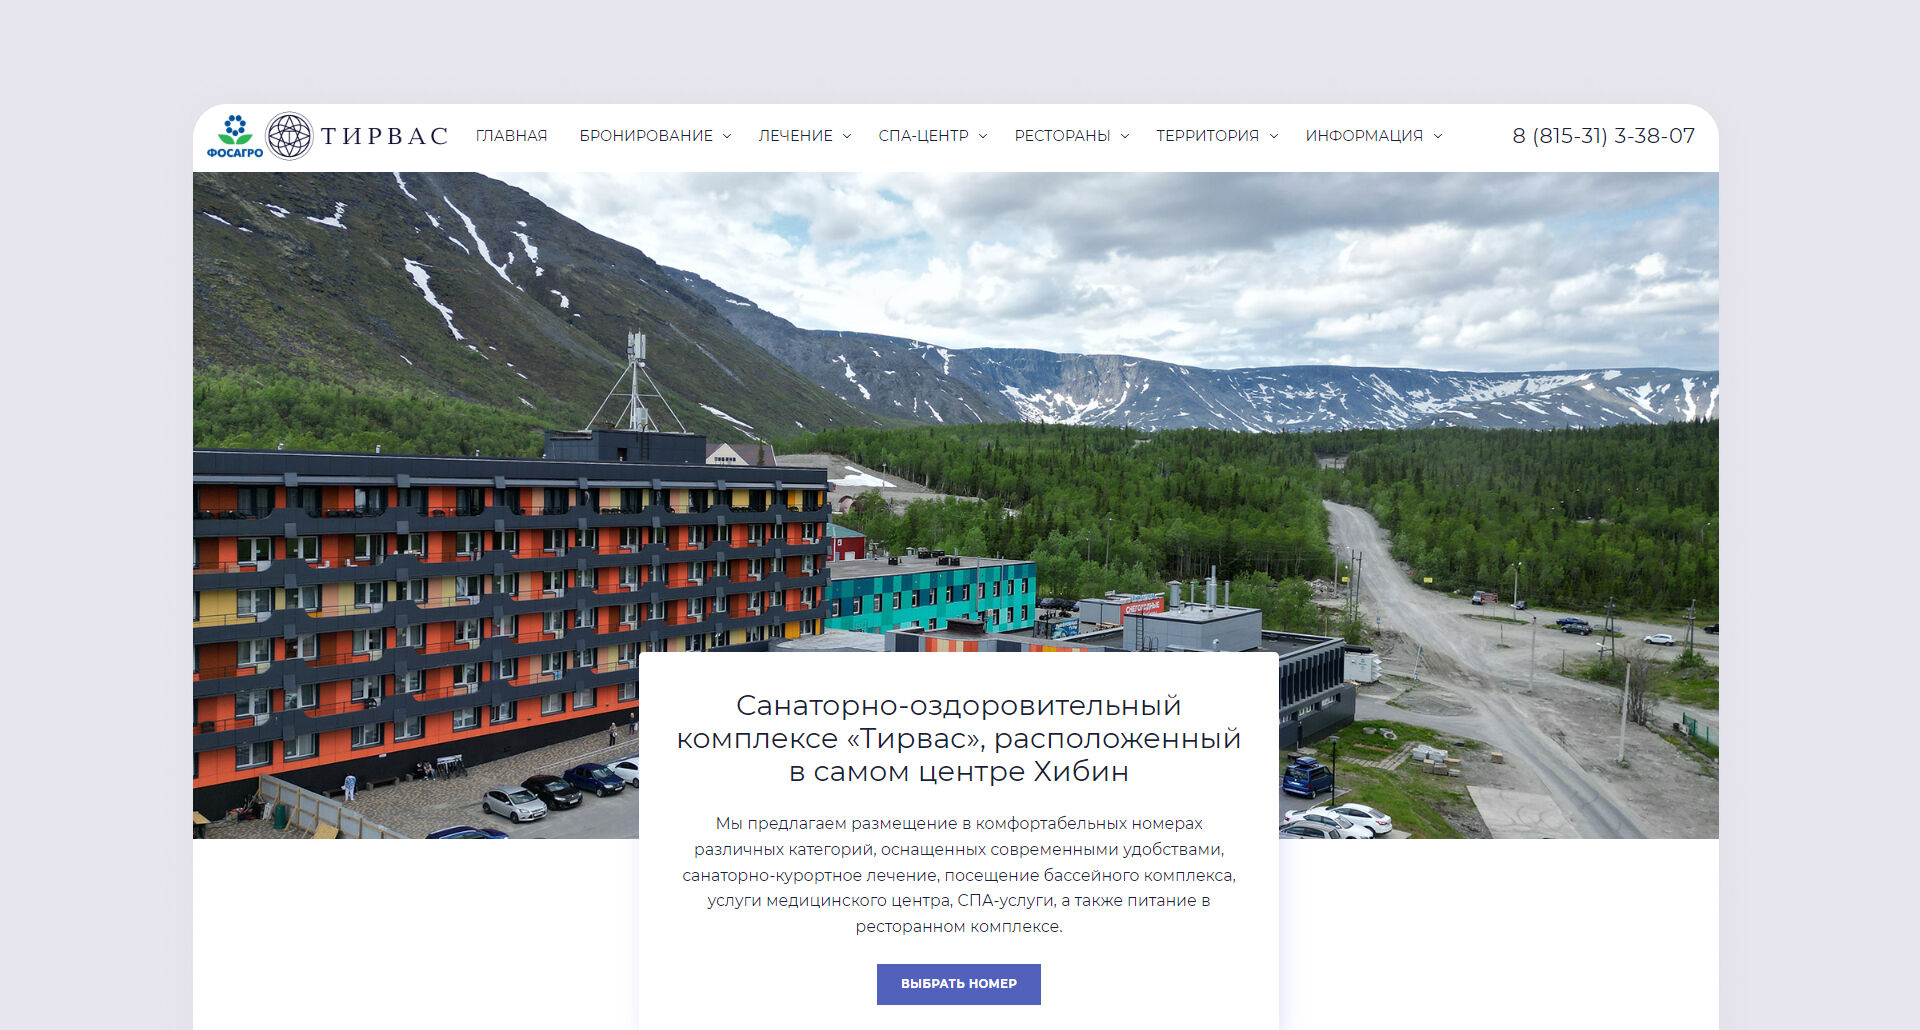Image resolution: width=1920 pixels, height=1030 pixels.
Task: Expand the Лечение dropdown chevron
Action: 847,136
